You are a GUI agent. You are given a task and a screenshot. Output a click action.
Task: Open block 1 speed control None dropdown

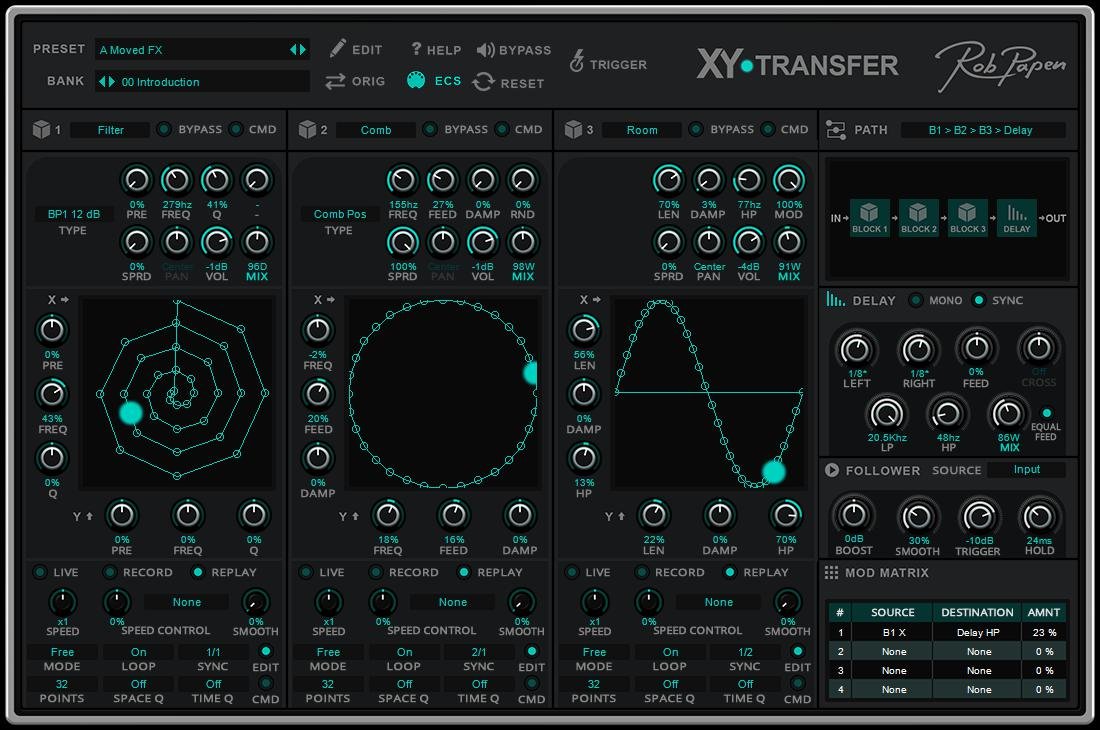point(187,602)
